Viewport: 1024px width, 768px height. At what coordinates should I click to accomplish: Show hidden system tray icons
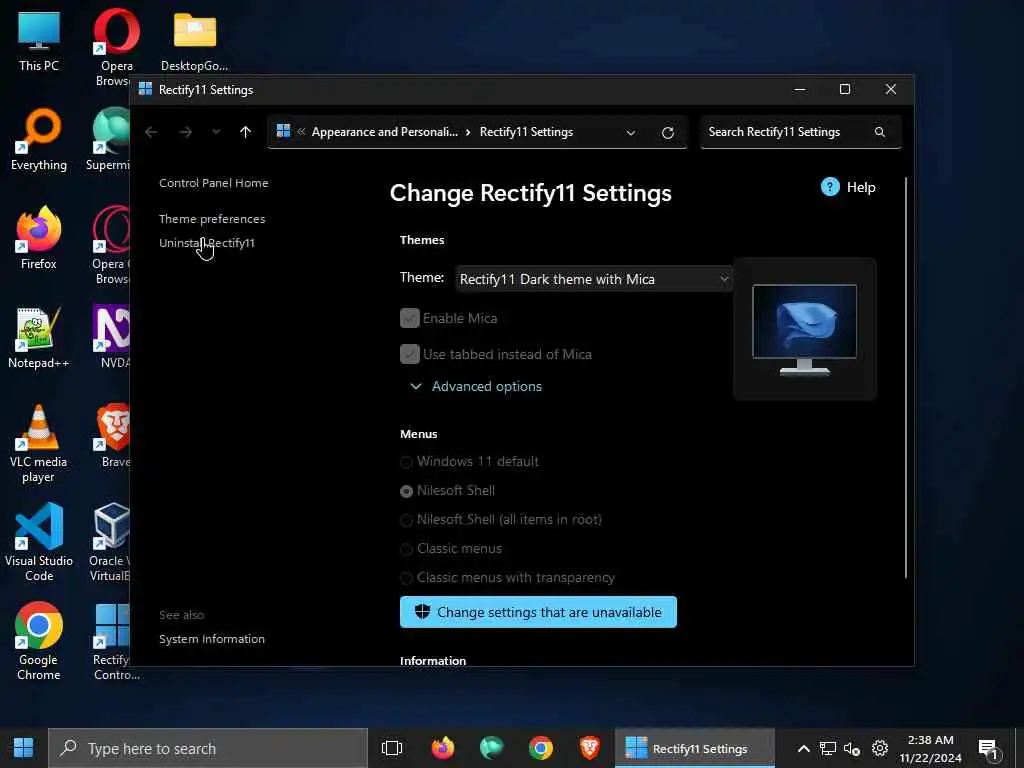coord(804,748)
